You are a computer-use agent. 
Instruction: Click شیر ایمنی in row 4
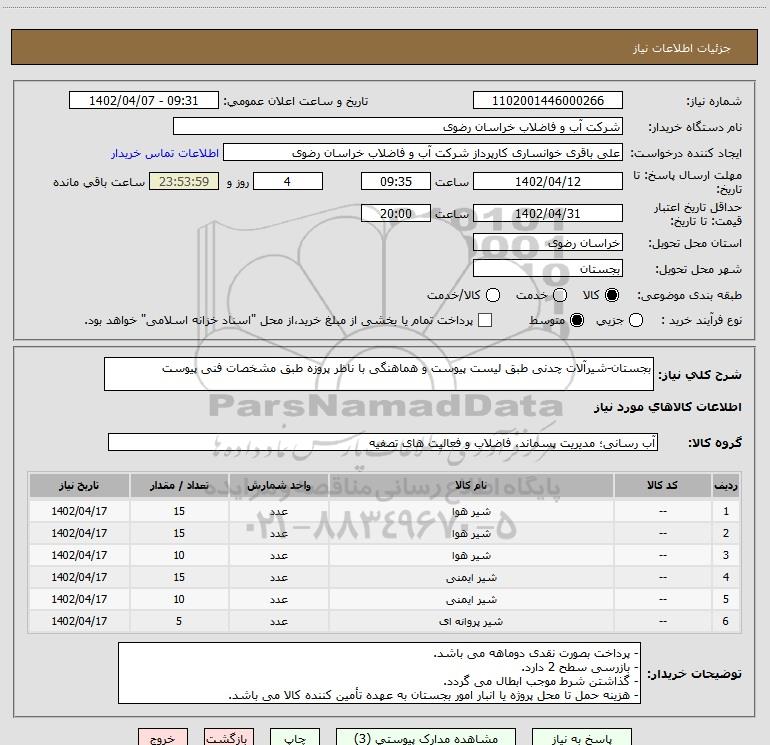pos(471,578)
